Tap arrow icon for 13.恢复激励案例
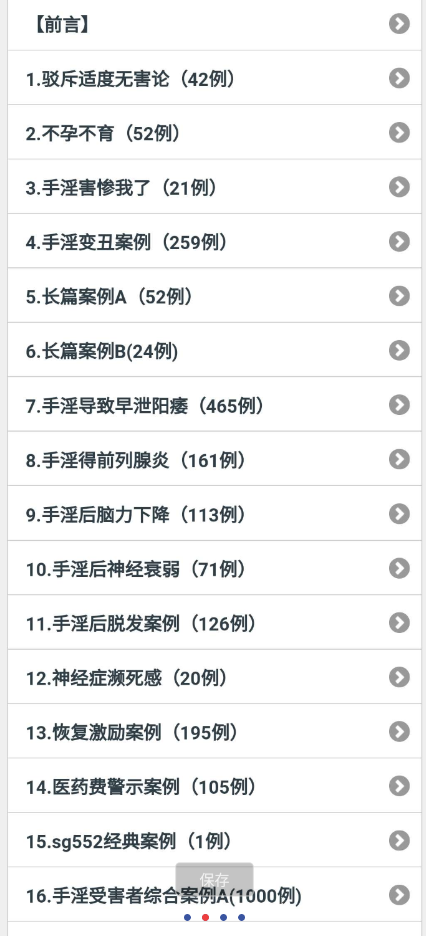Screen dimensions: 426x936 coord(399,732)
